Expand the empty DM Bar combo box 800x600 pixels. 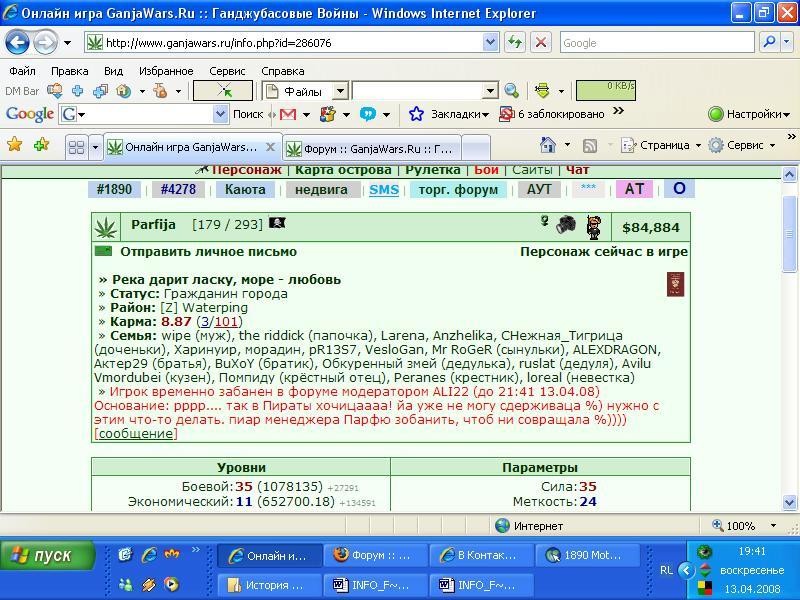click(490, 91)
